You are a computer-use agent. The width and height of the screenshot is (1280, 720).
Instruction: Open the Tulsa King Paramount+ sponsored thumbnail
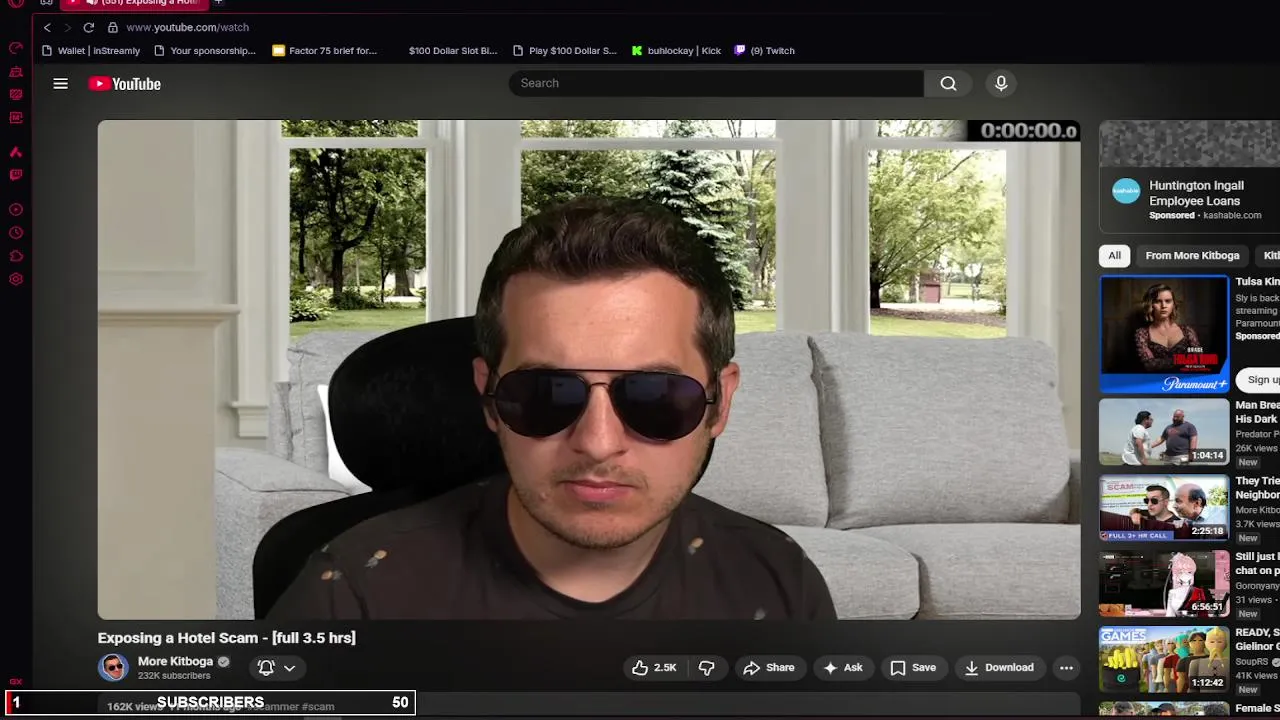coord(1164,335)
